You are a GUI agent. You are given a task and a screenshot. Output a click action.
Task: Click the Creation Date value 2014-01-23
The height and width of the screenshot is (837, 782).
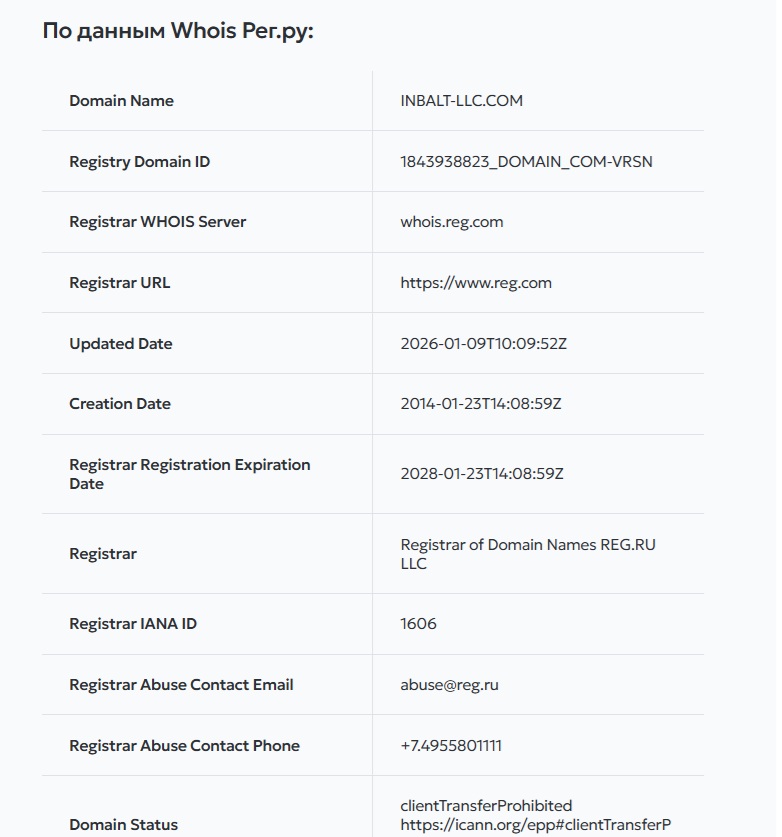click(x=480, y=404)
